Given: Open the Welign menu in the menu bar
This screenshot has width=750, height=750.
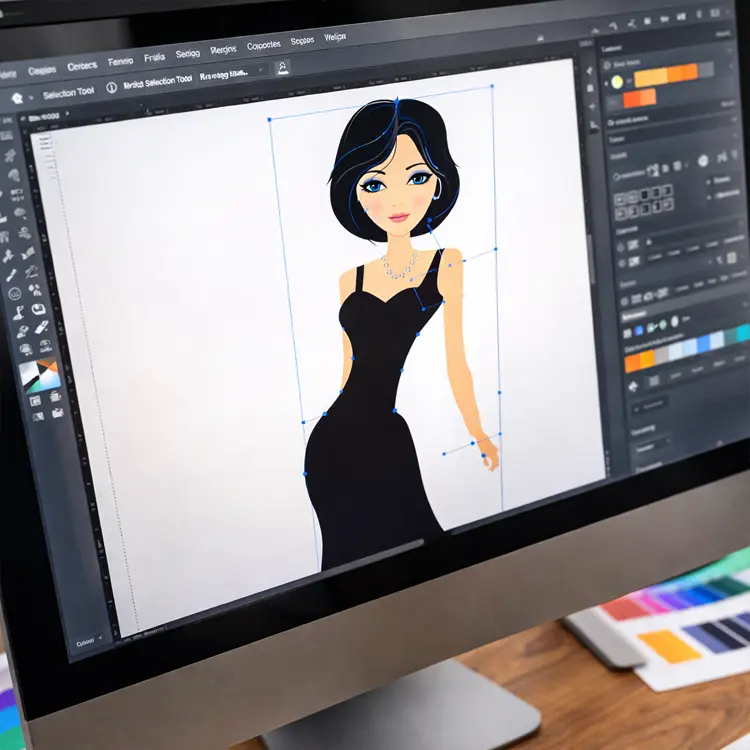Looking at the screenshot, I should (x=334, y=38).
